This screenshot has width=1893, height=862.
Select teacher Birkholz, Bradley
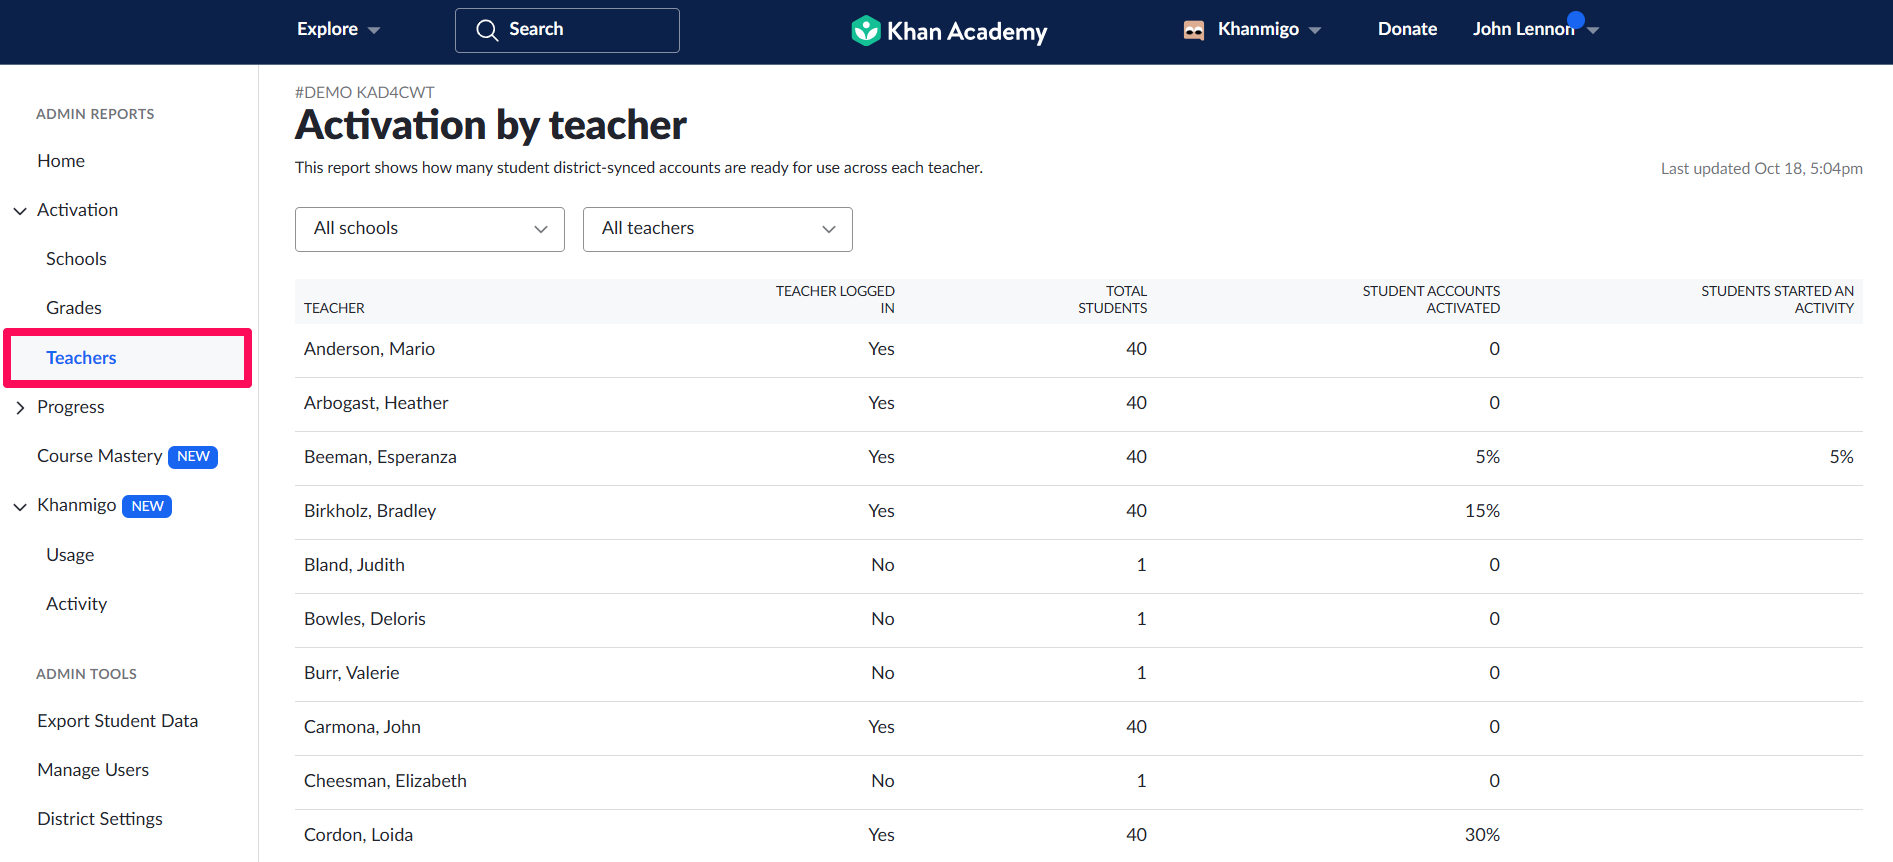(370, 511)
